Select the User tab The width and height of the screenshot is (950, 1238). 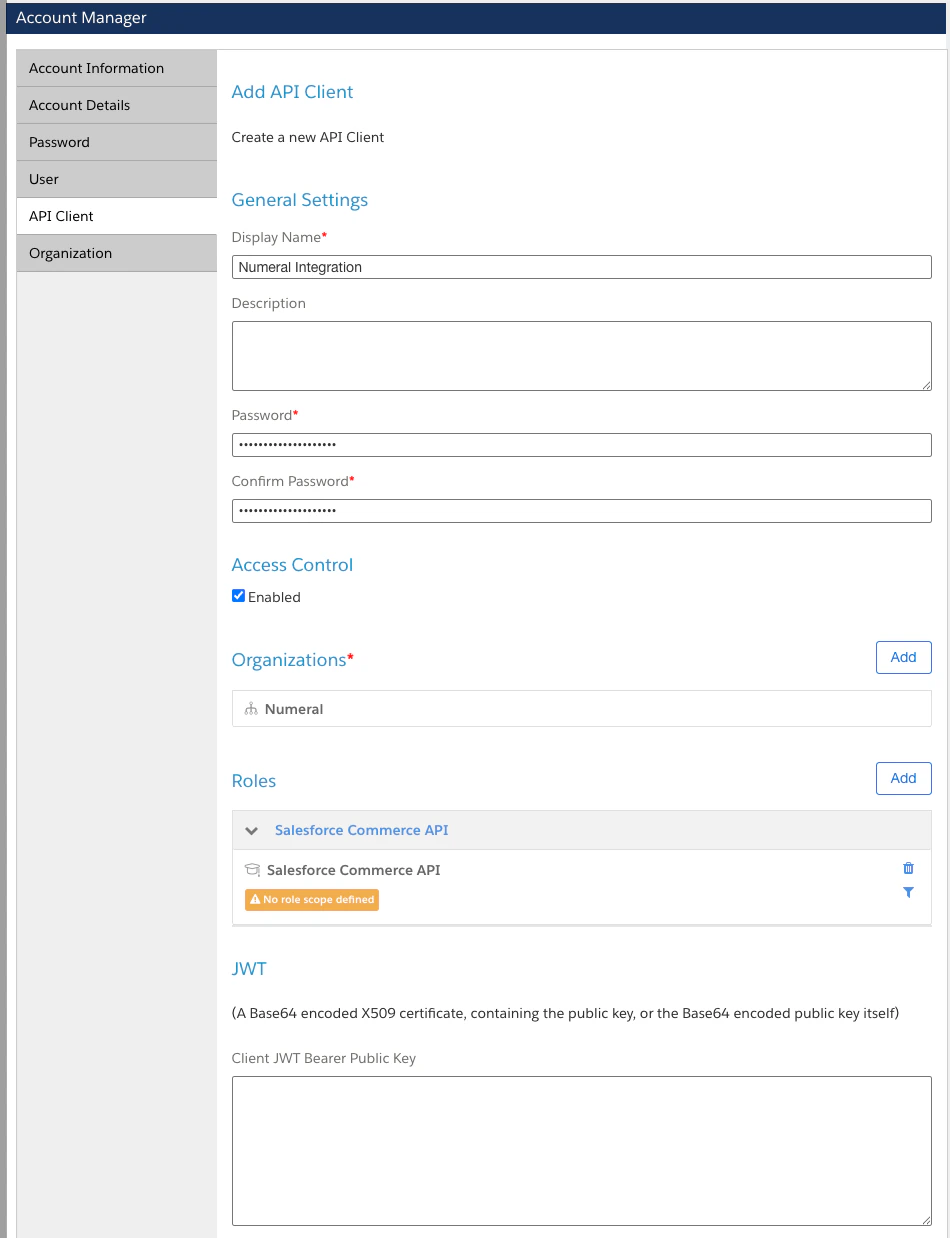tap(117, 179)
